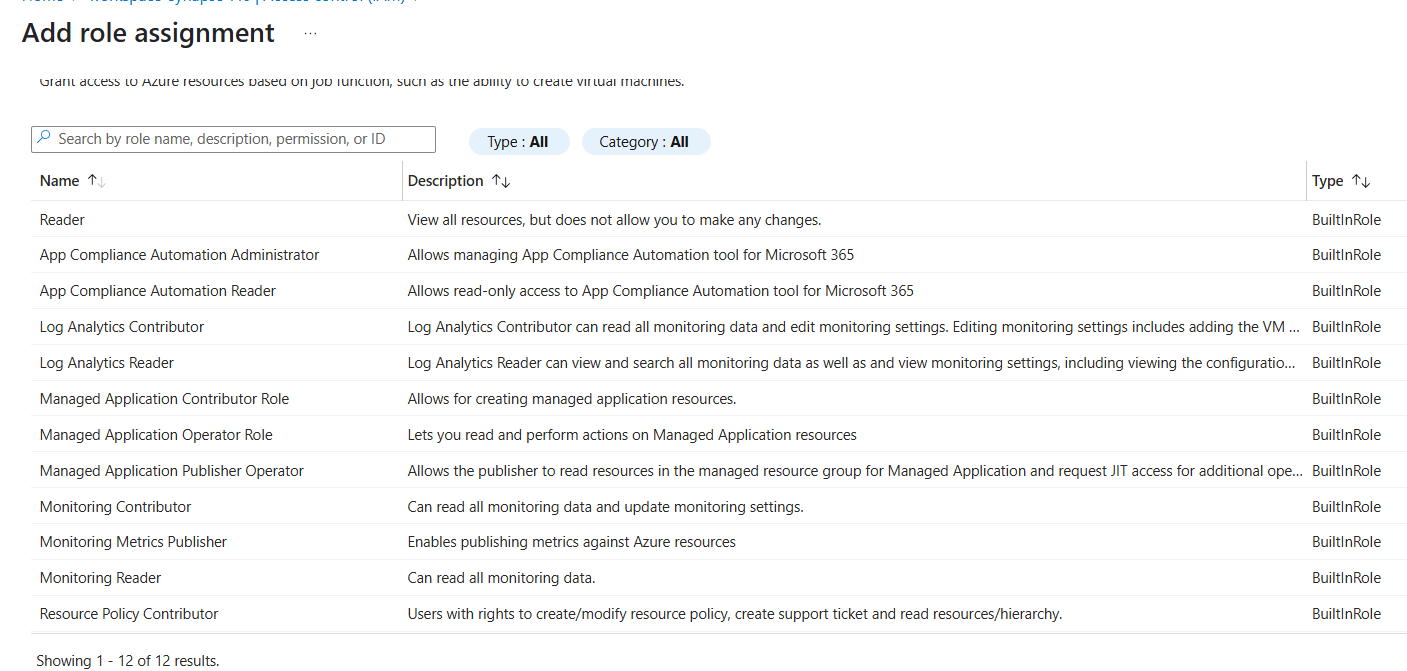Open the ellipsis menu beside Add role assignment
Screen dimensions: 1407x671
click(x=310, y=33)
